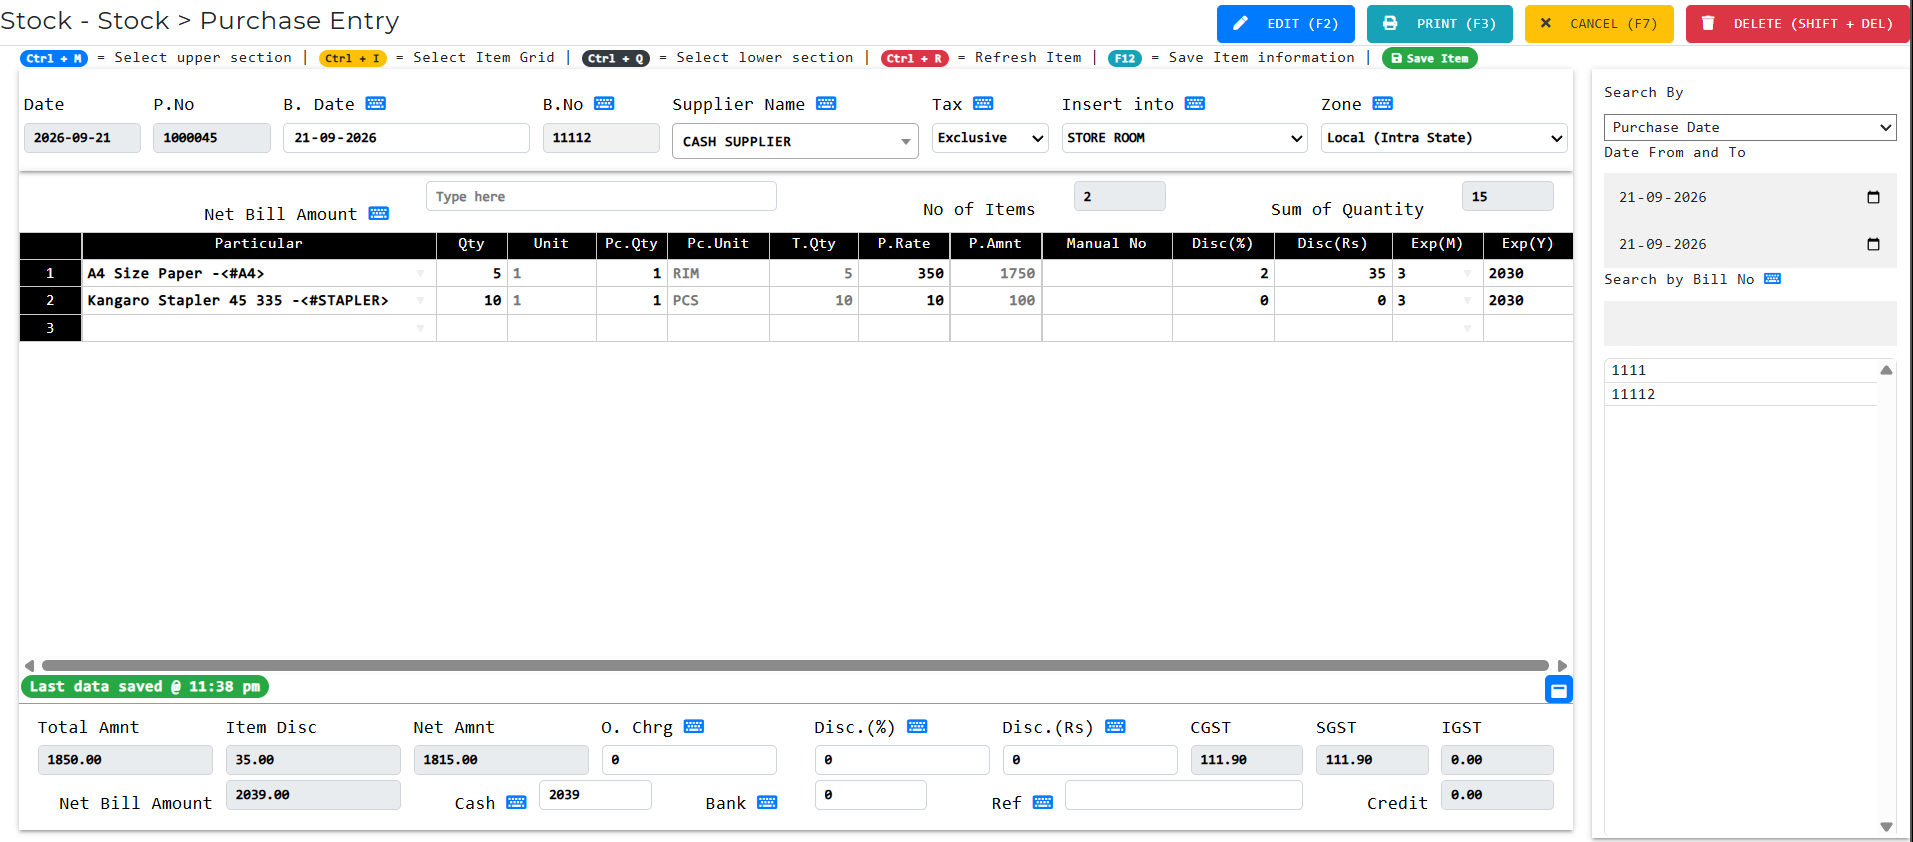Click the Qty cell of Kangaro Stapler row

click(x=472, y=301)
